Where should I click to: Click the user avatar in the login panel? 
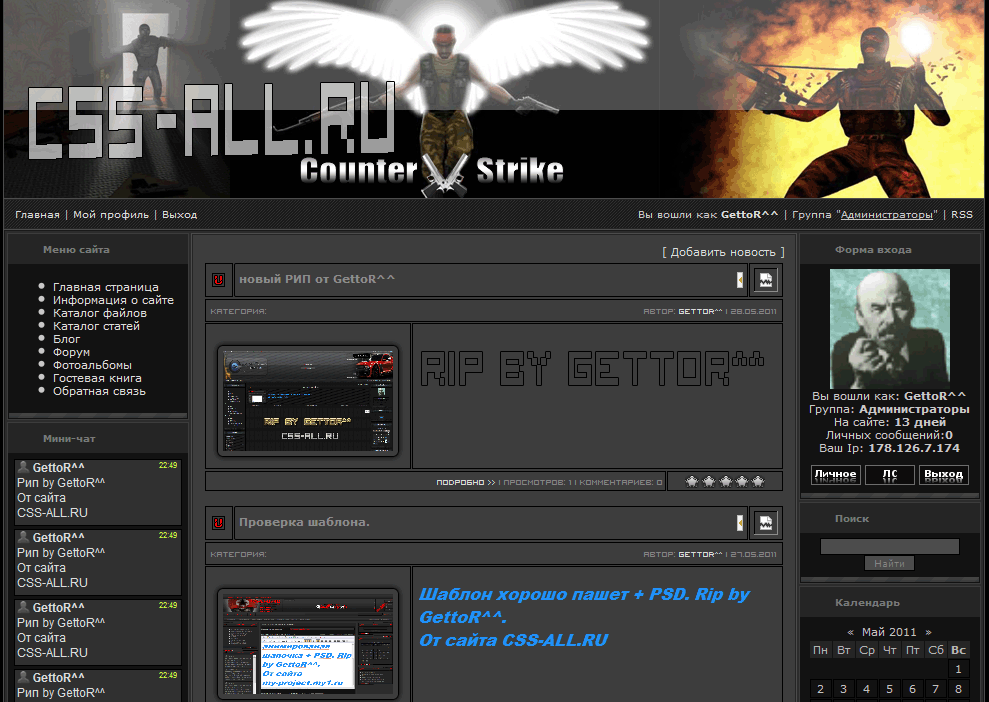(x=889, y=329)
